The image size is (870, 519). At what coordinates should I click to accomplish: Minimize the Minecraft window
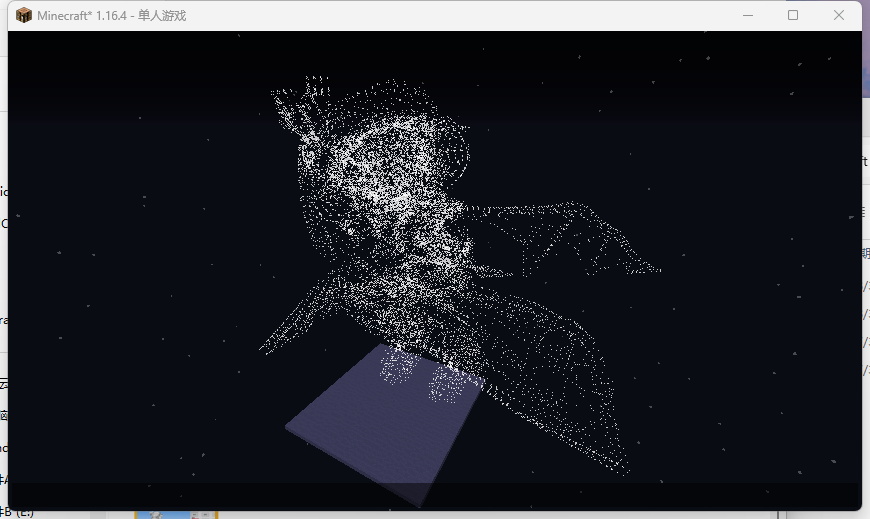click(x=747, y=15)
